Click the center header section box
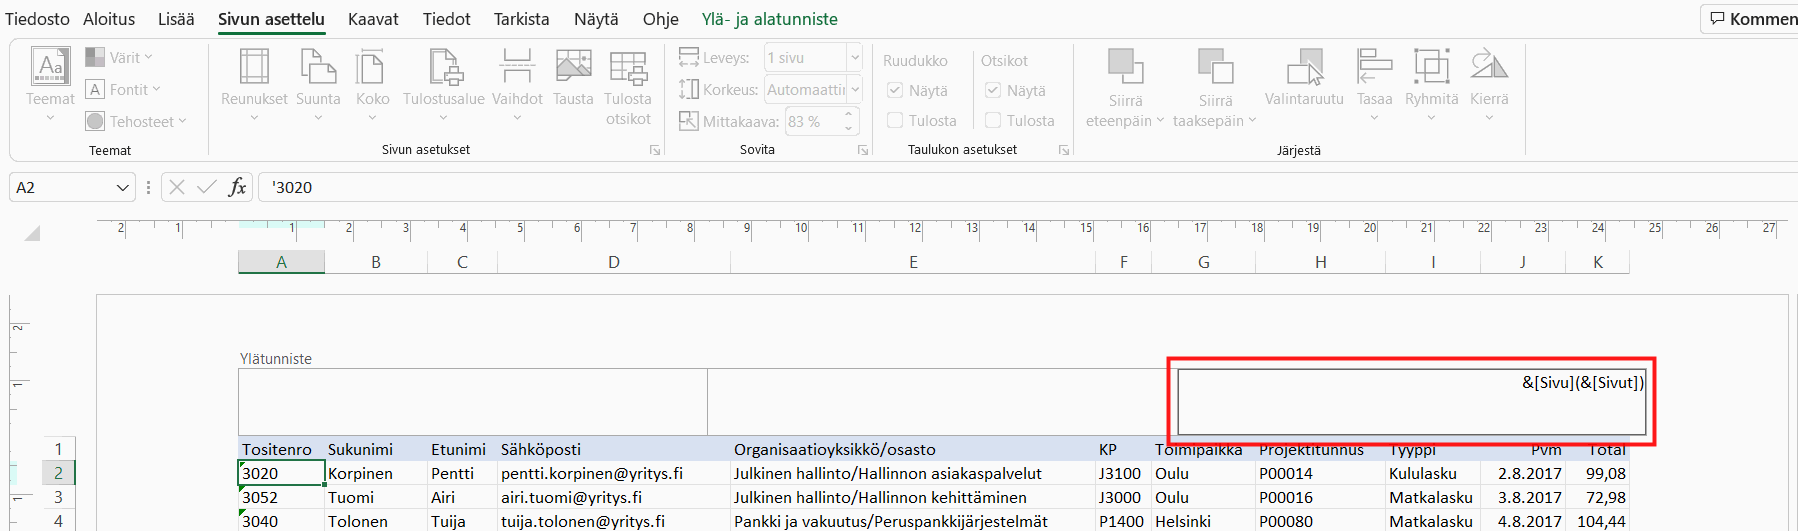 pos(941,401)
